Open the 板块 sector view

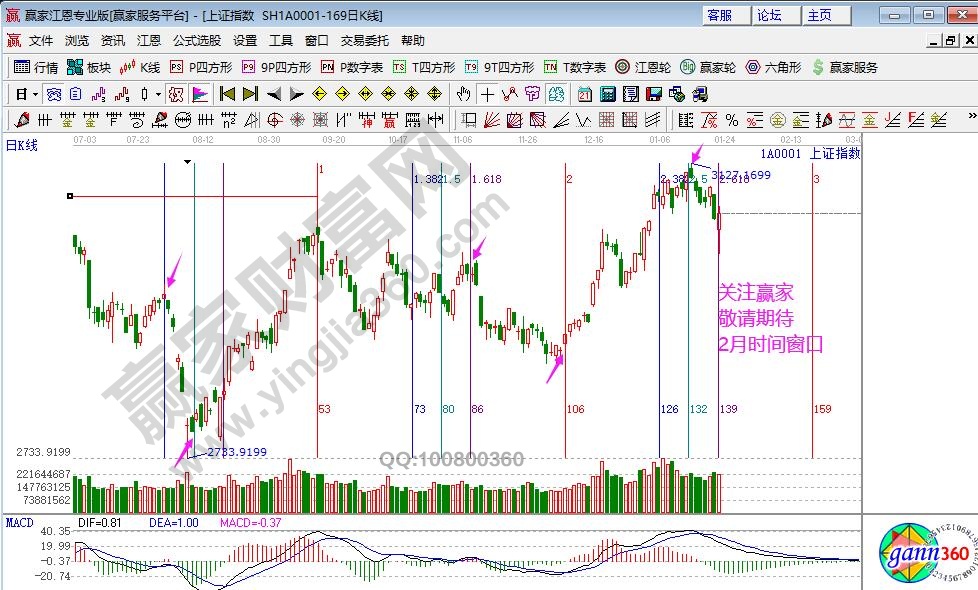pyautogui.click(x=88, y=67)
